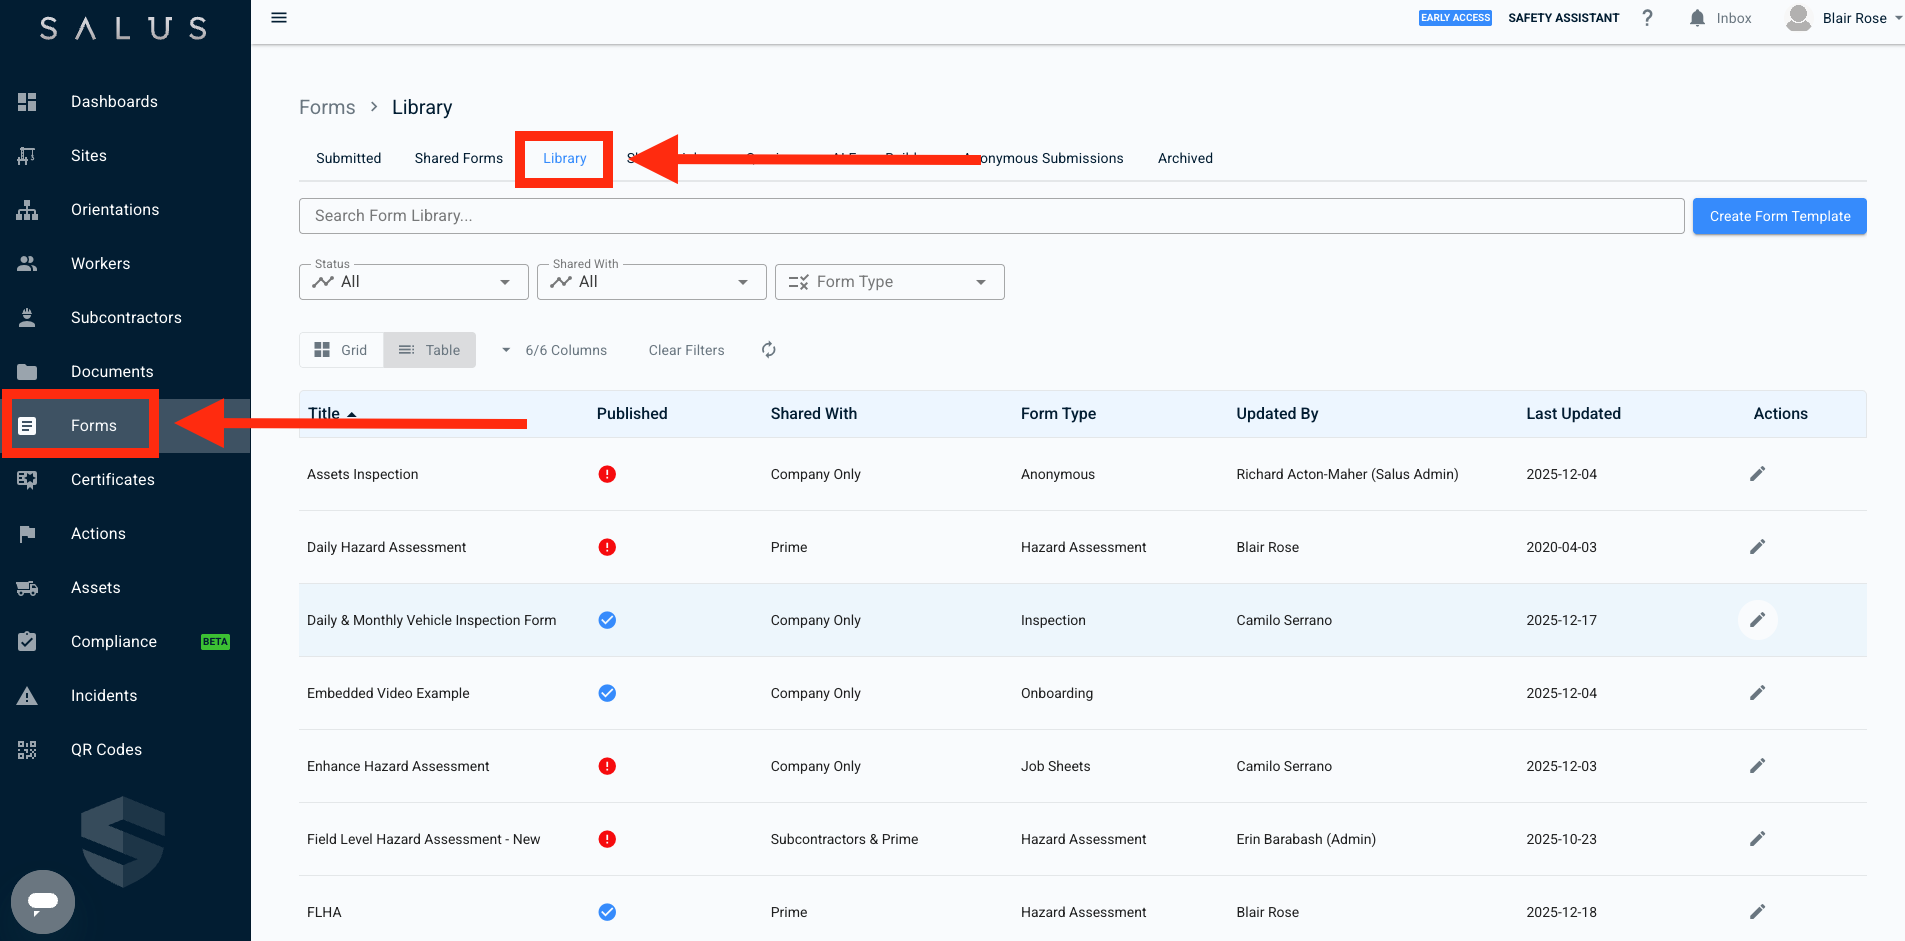Open the 6/6 Columns selector
This screenshot has height=941, width=1905.
[x=556, y=350]
